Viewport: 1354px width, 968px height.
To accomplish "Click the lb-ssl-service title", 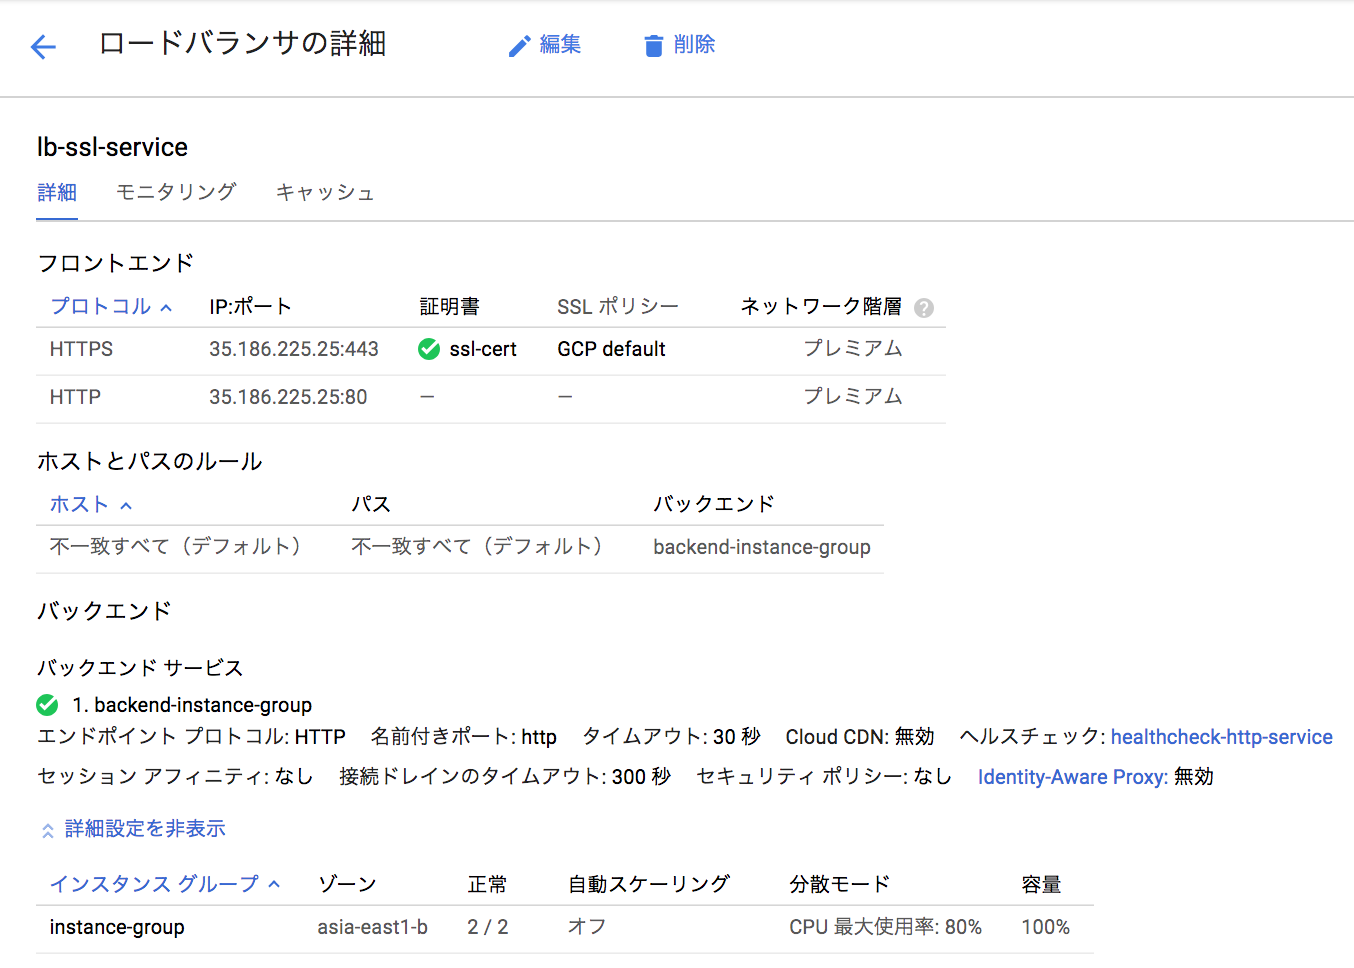I will (112, 147).
